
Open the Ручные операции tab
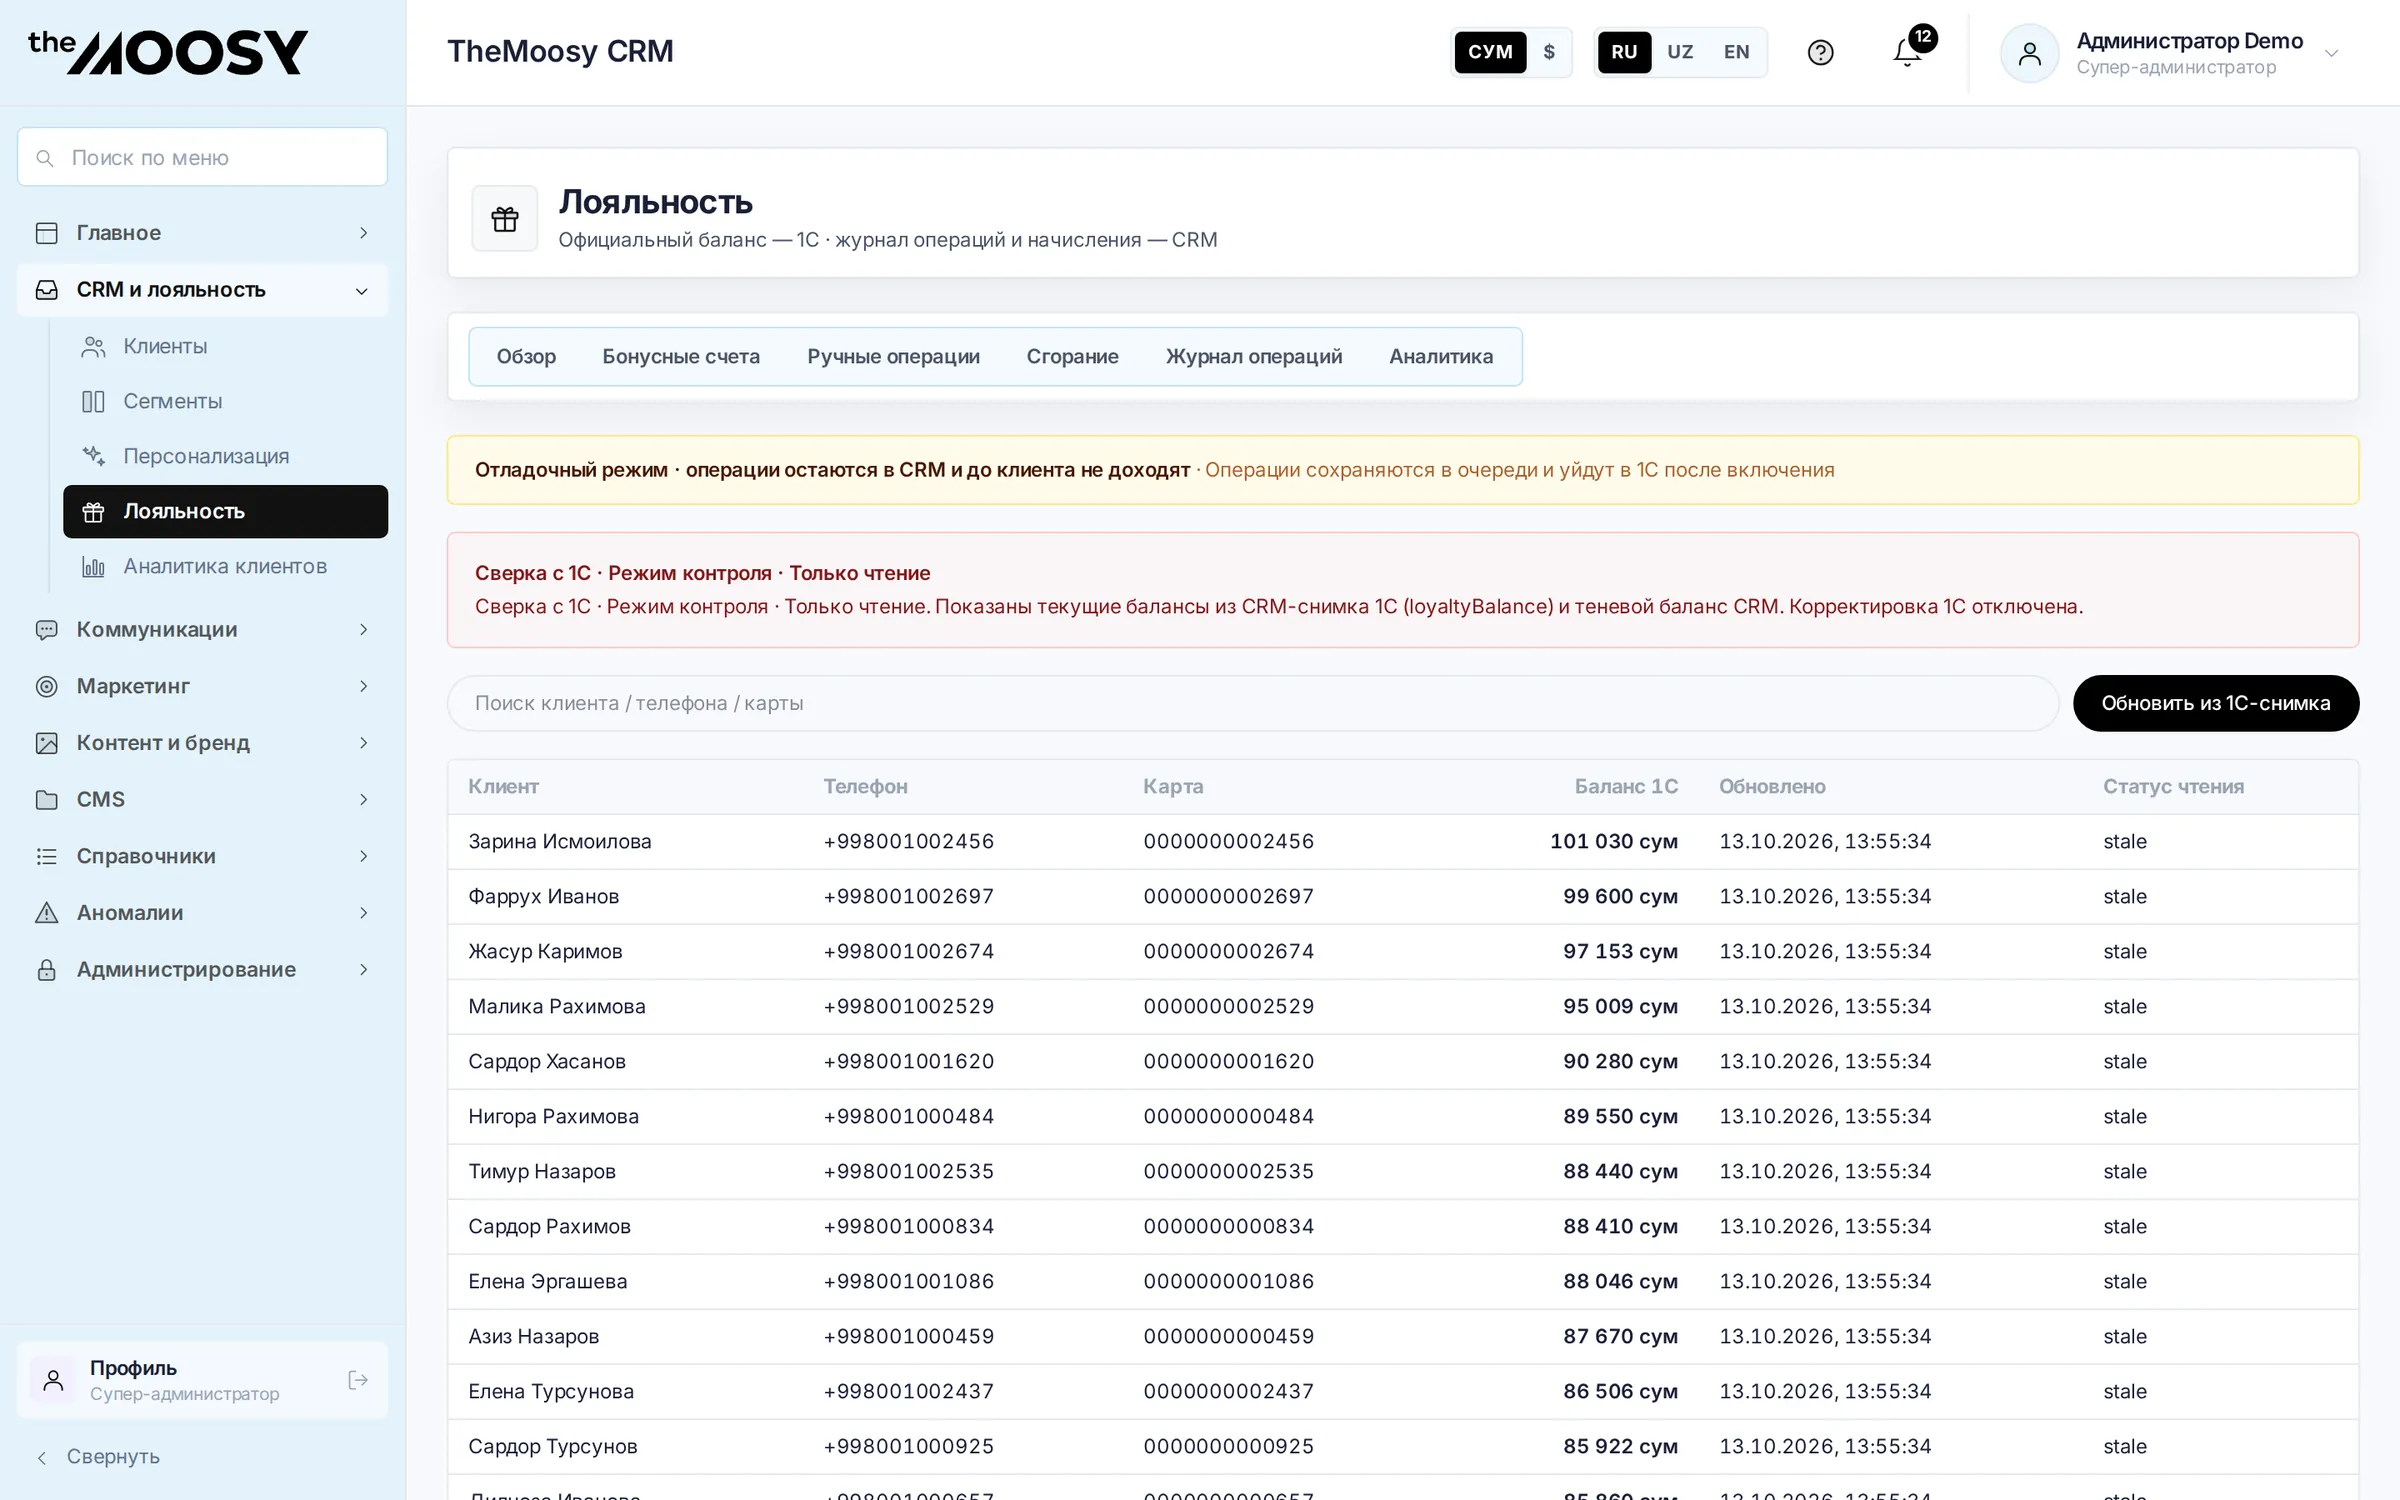click(x=893, y=357)
